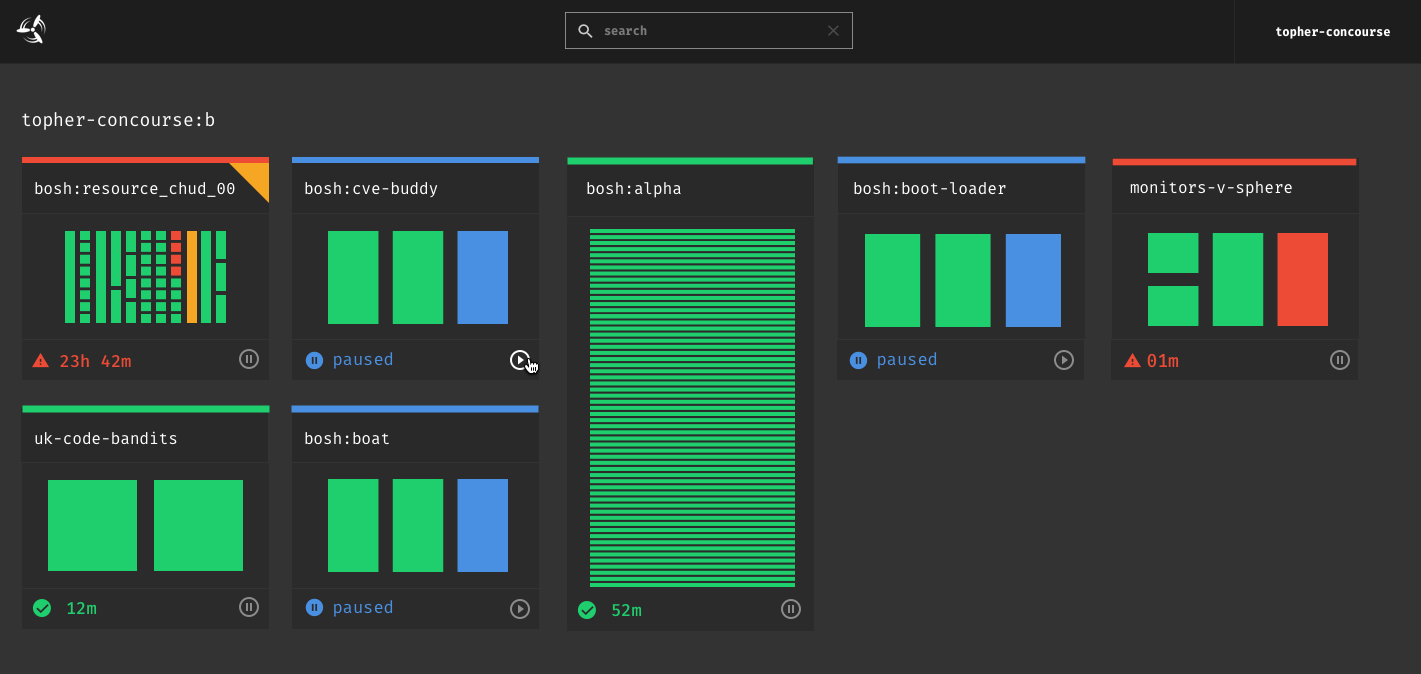The width and height of the screenshot is (1421, 674).
Task: Clear the search field with the X icon
Action: [833, 30]
